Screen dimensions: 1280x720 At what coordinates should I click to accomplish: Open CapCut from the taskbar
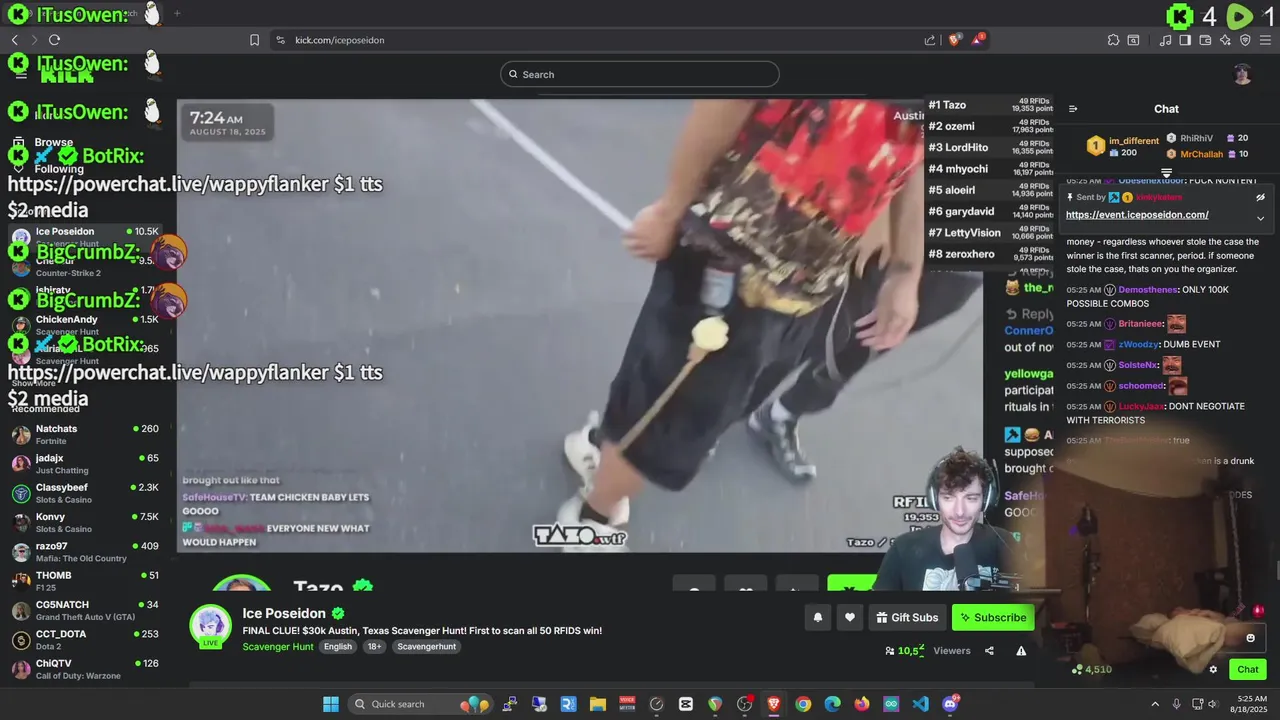686,704
